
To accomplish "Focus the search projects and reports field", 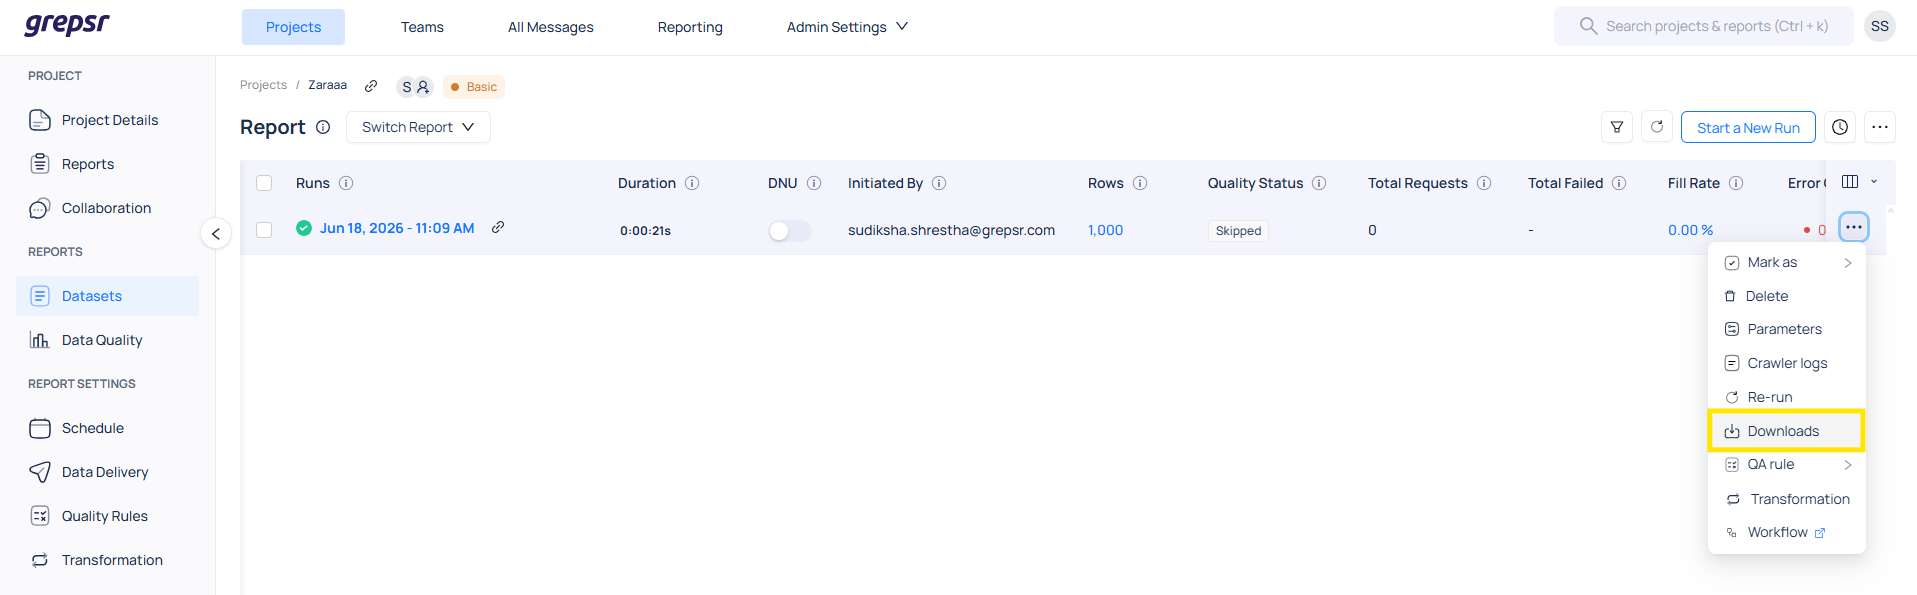I will 1704,26.
